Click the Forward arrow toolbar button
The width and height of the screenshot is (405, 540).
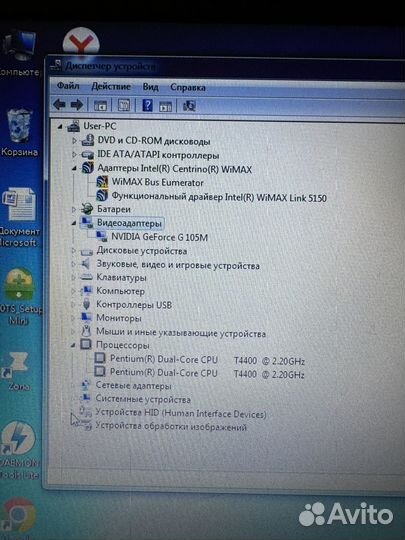coord(76,105)
